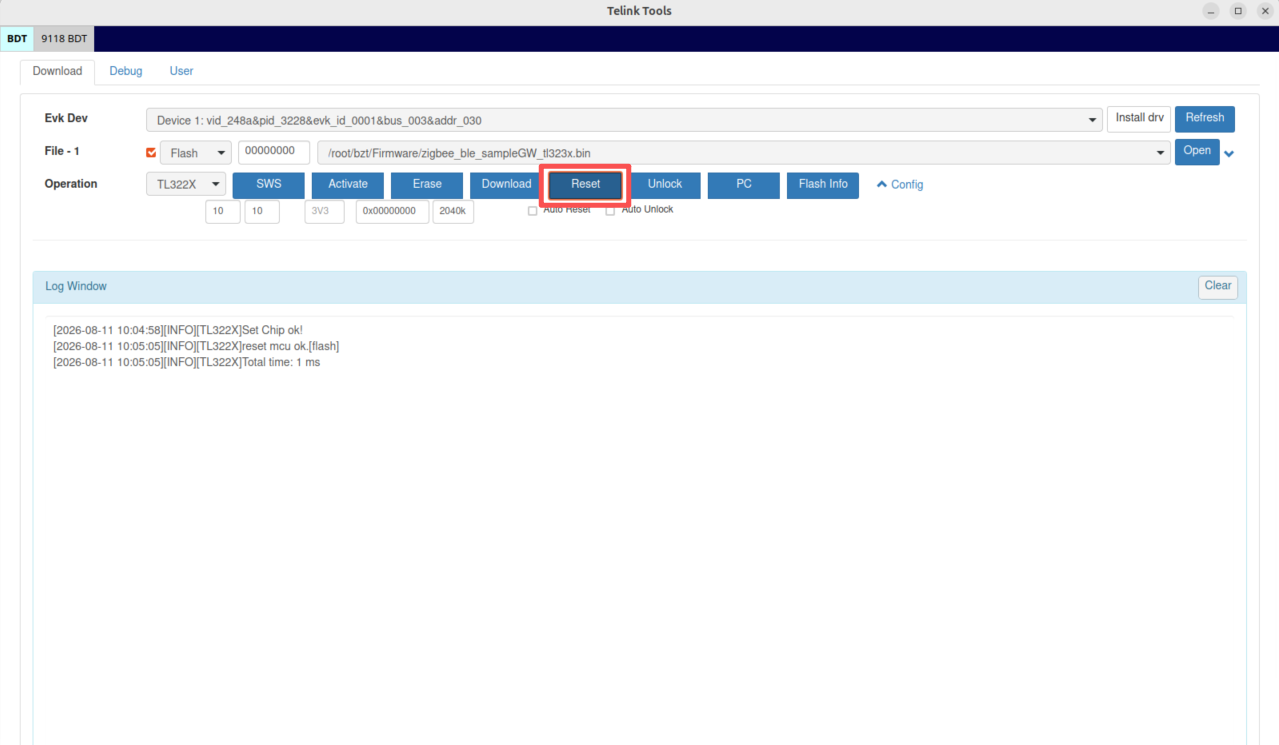Click the Log Window header title
The width and height of the screenshot is (1279, 745).
(x=76, y=286)
